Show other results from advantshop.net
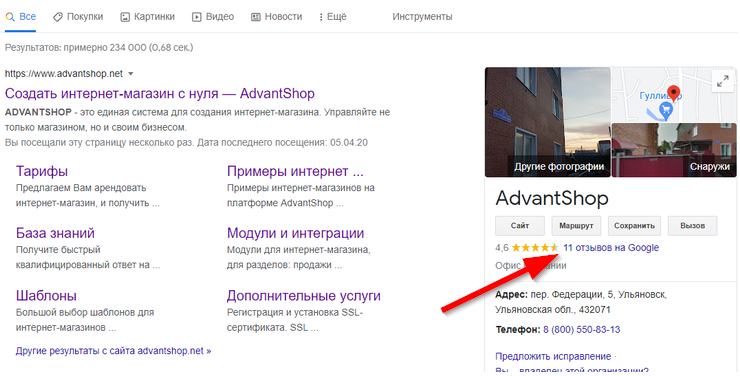The height and width of the screenshot is (376, 740). click(x=113, y=351)
